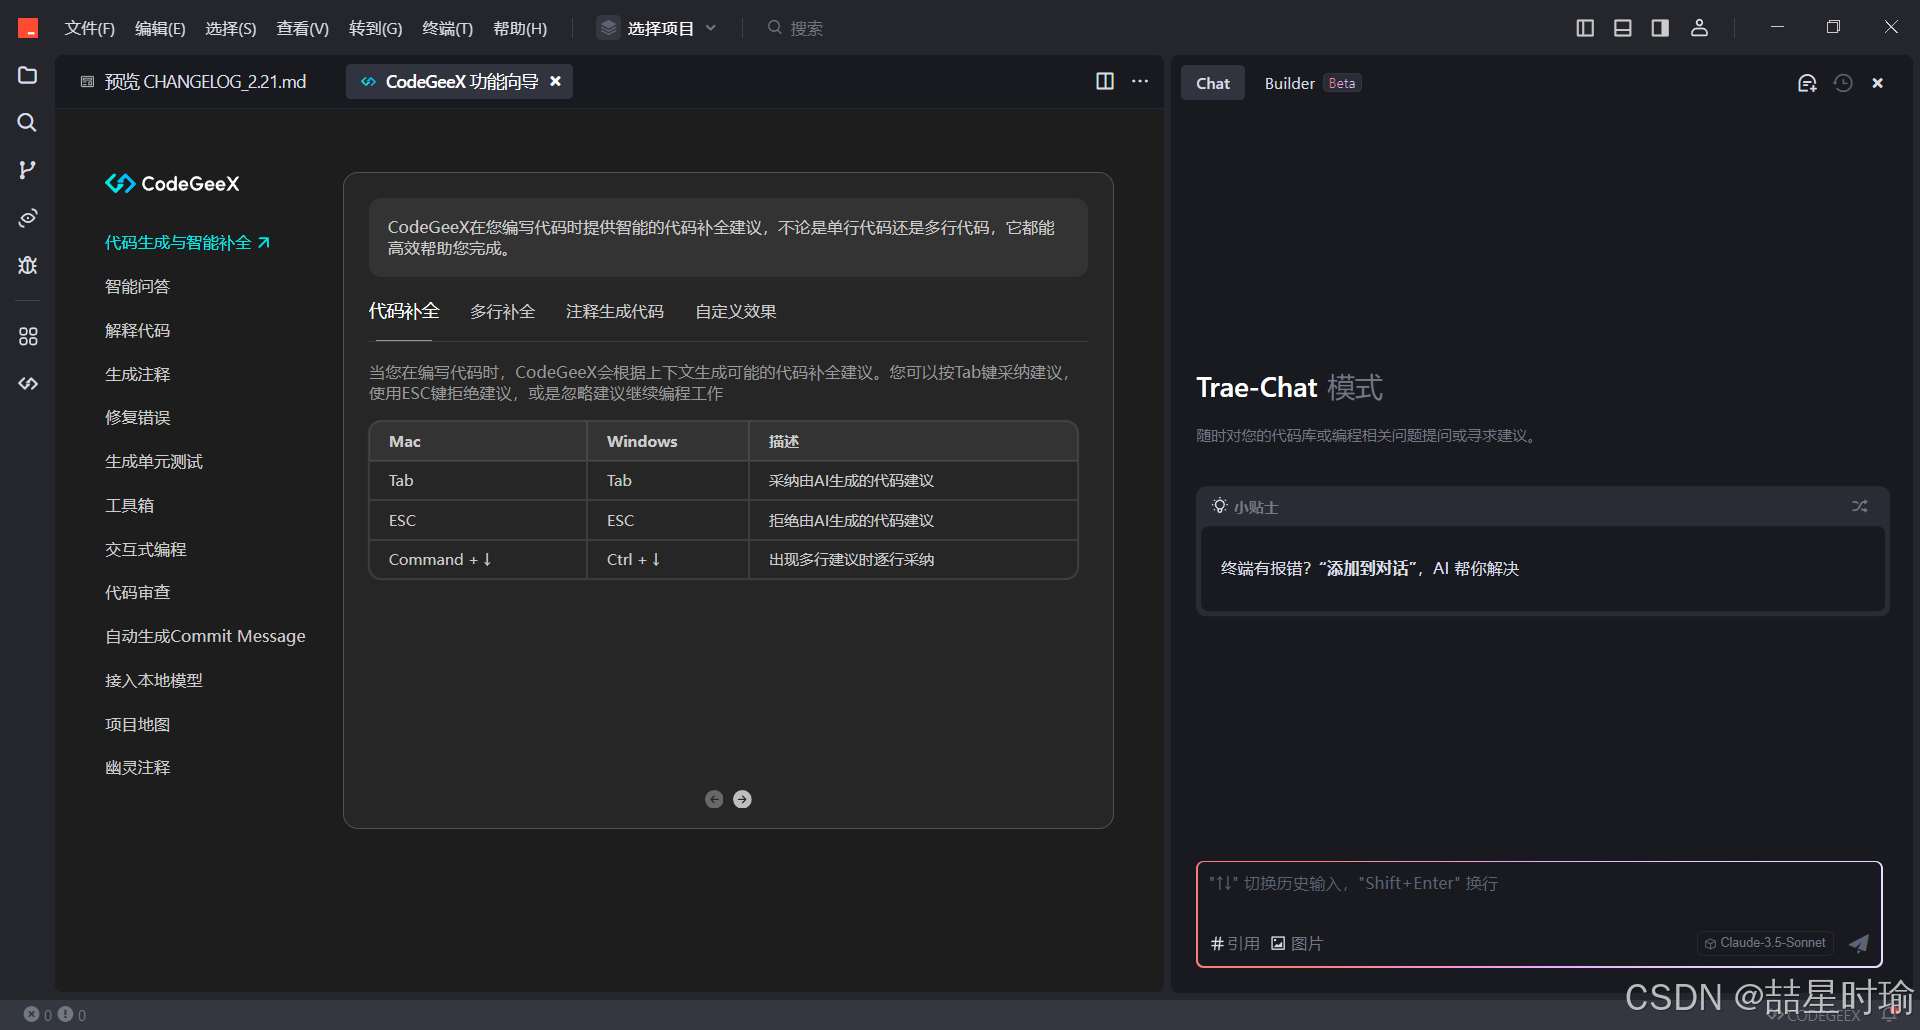Go to next guide page arrow

742,799
